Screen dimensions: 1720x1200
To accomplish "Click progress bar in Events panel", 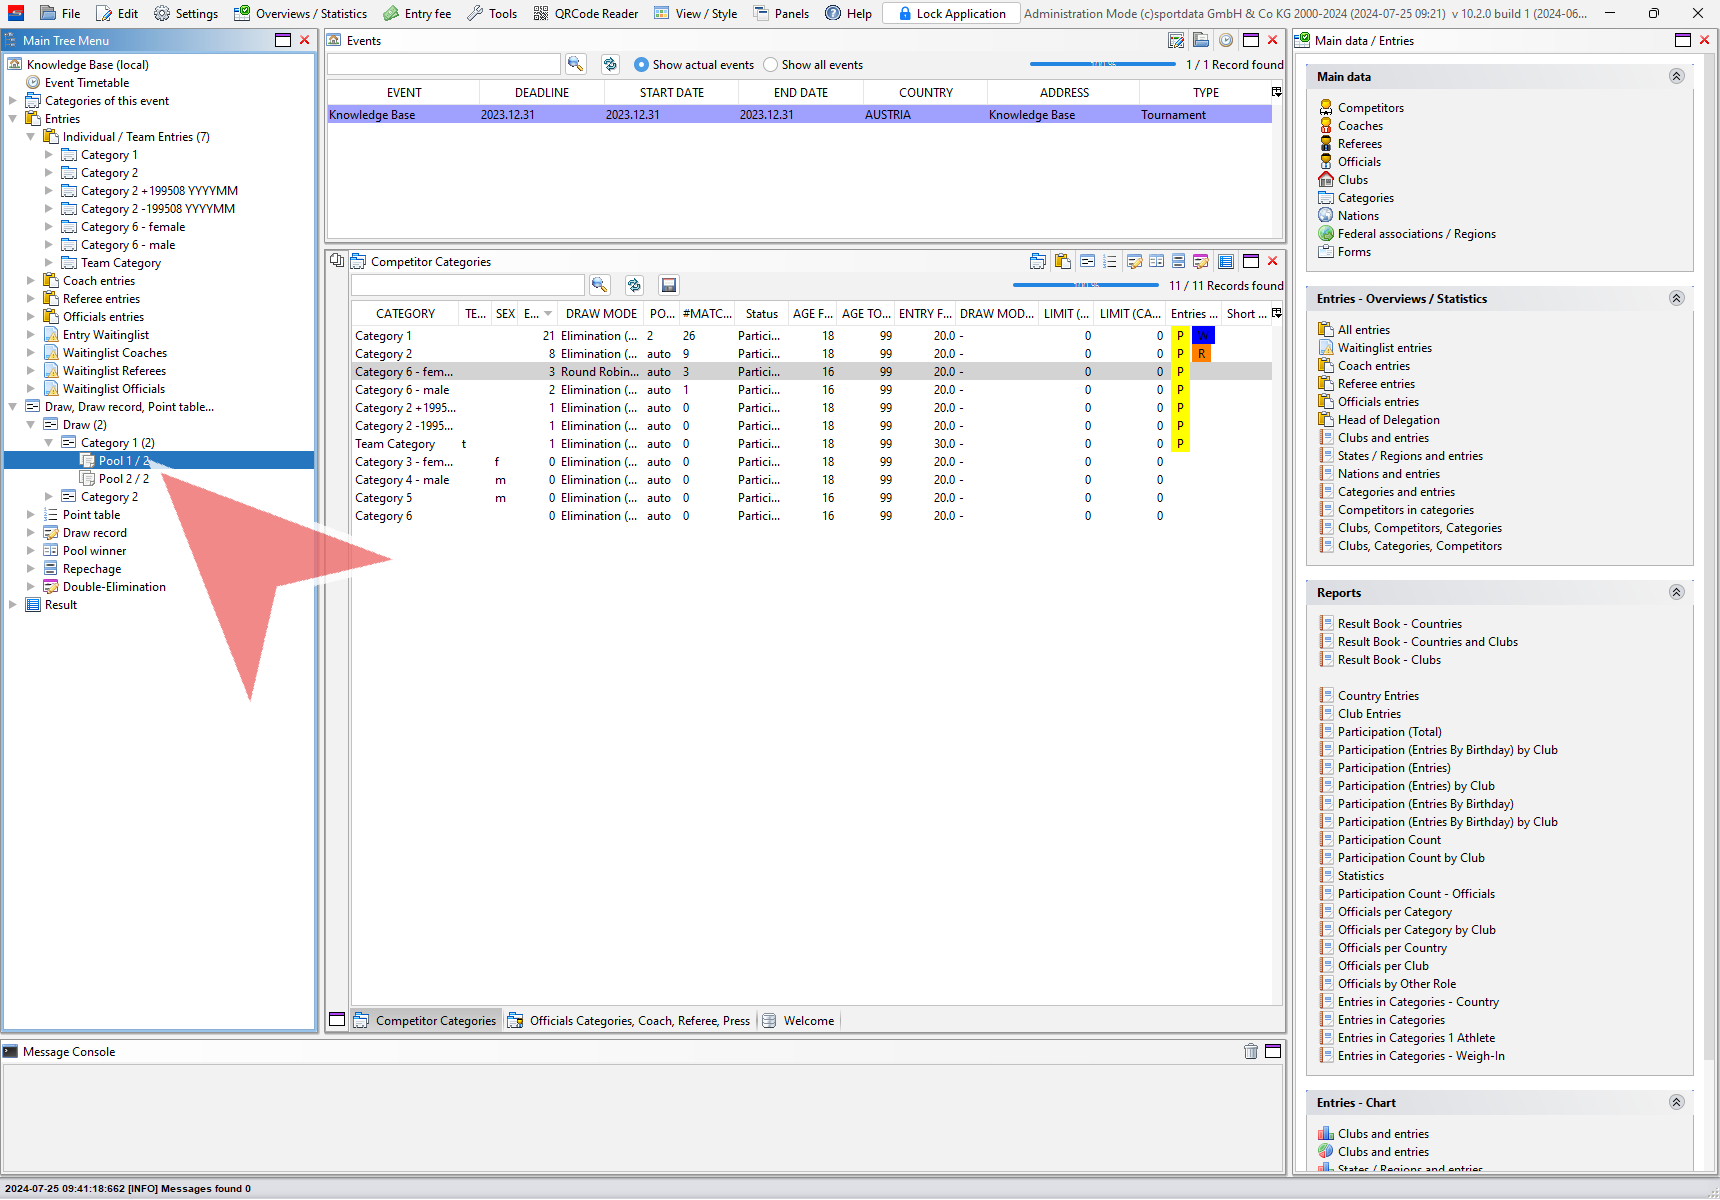I will coord(1102,64).
